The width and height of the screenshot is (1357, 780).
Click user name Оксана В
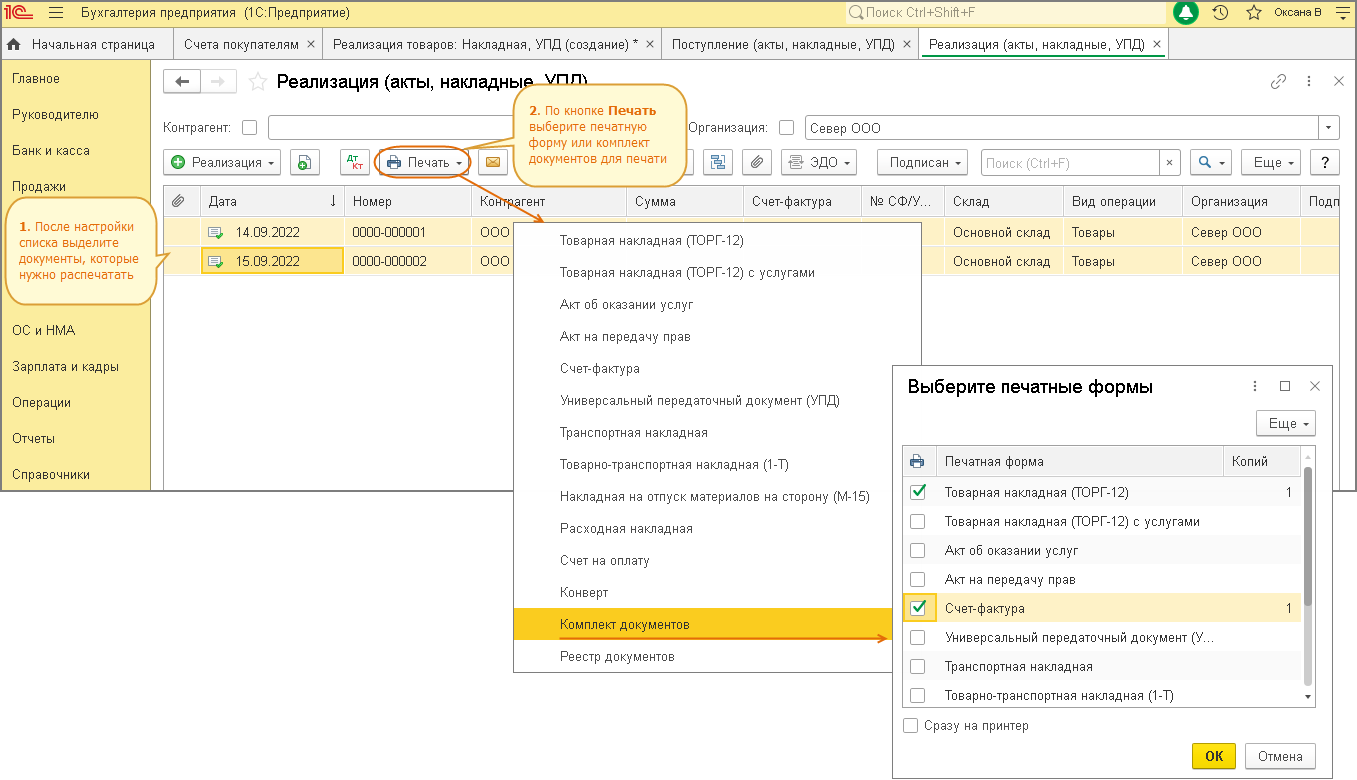(1298, 13)
